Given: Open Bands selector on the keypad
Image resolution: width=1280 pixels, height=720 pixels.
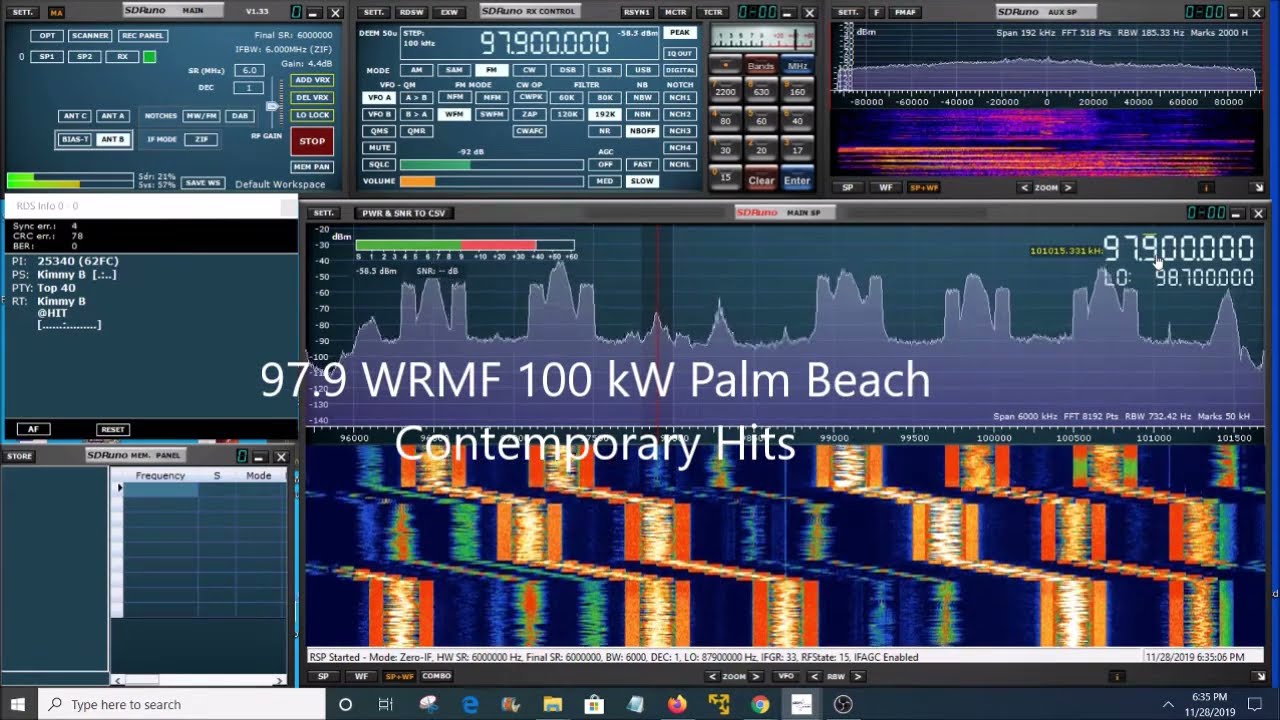Looking at the screenshot, I should click(761, 66).
